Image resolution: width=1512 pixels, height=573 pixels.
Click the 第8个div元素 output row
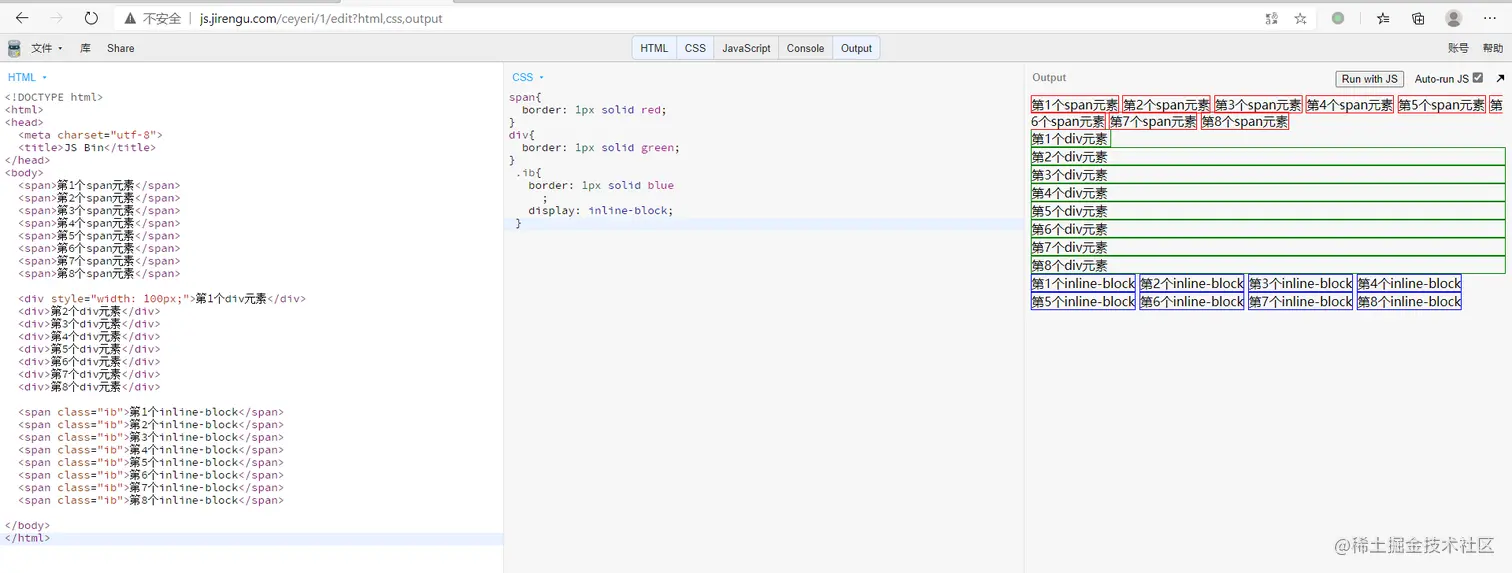click(x=1268, y=265)
